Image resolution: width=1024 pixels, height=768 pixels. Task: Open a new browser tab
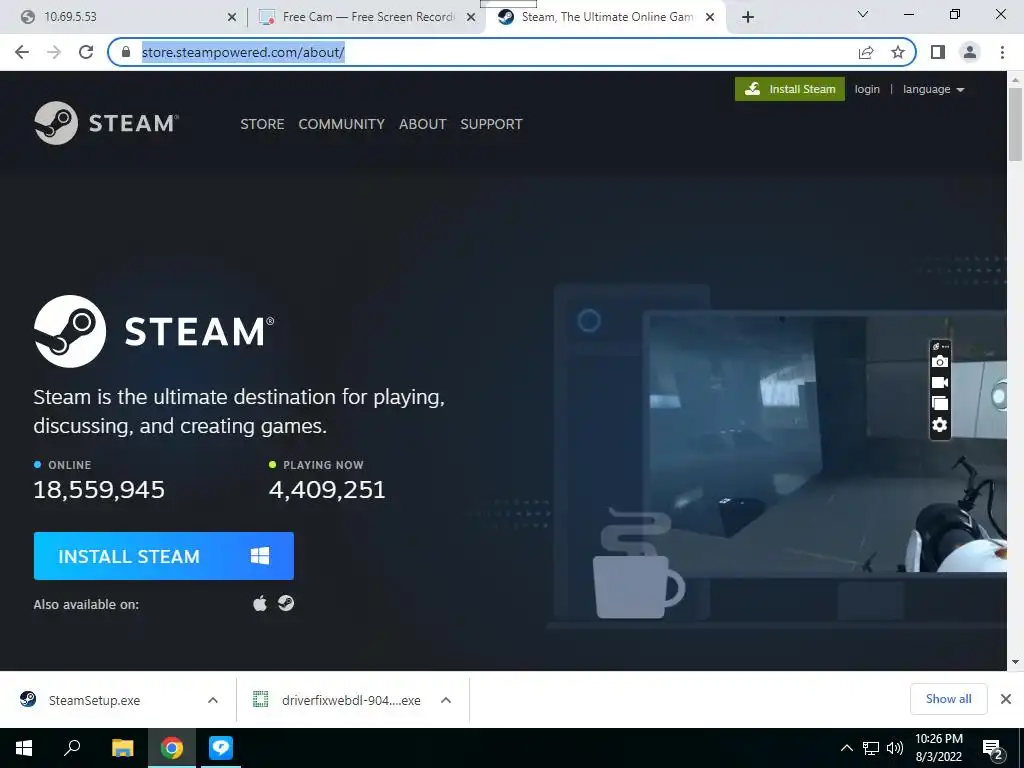coord(748,17)
